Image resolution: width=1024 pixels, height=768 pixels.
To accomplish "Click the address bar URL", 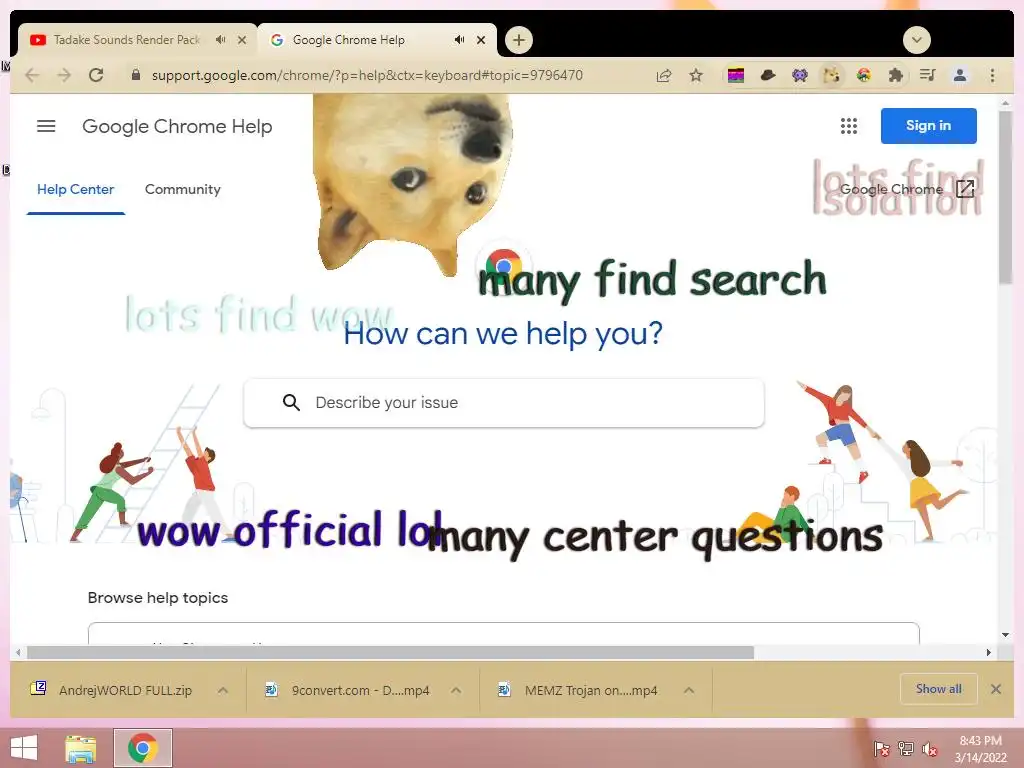I will [x=367, y=76].
